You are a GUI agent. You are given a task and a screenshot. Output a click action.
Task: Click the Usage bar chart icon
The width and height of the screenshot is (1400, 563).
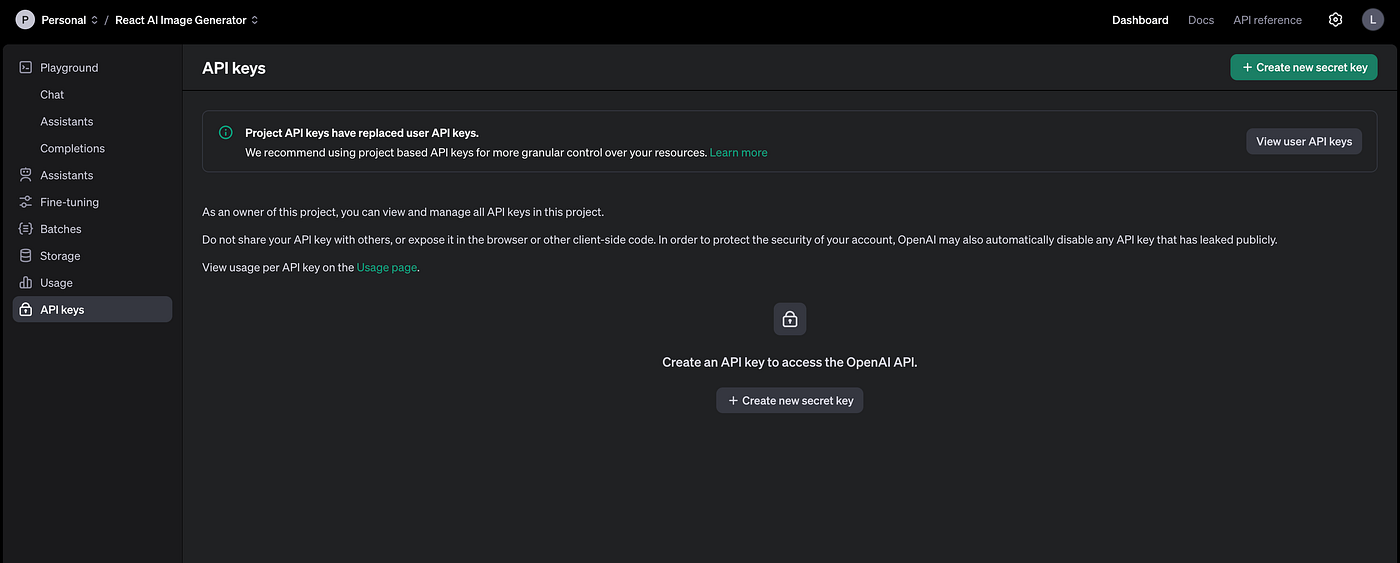click(26, 283)
